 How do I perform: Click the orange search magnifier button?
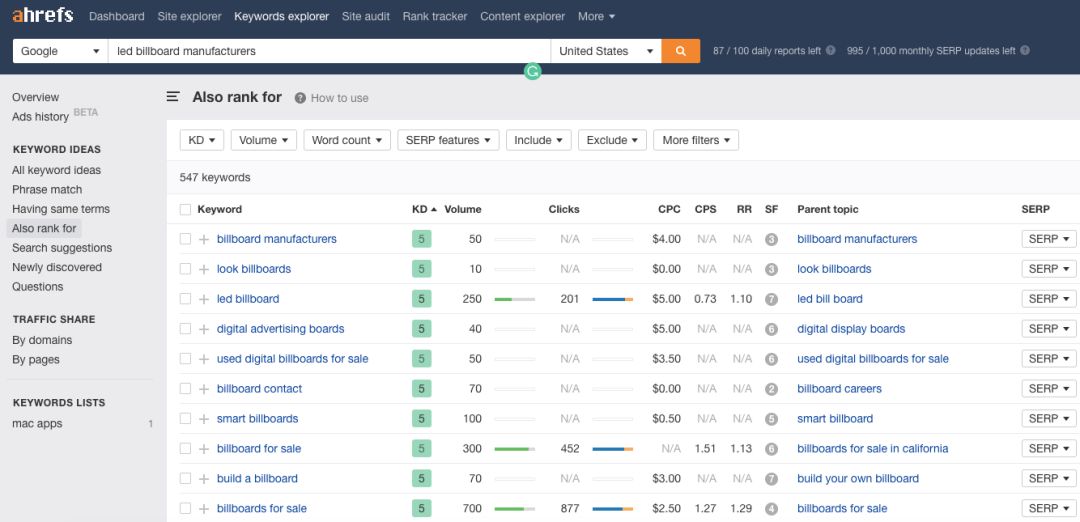click(681, 51)
